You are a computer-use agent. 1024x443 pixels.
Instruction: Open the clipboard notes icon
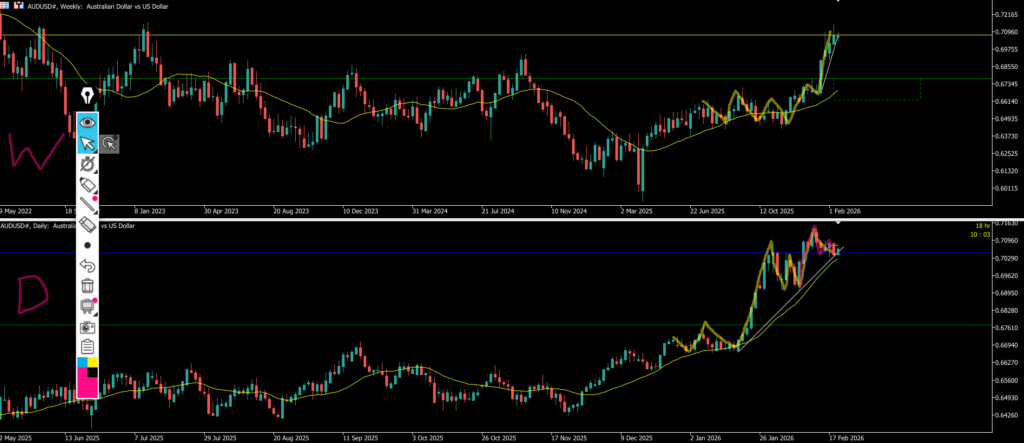tap(88, 347)
